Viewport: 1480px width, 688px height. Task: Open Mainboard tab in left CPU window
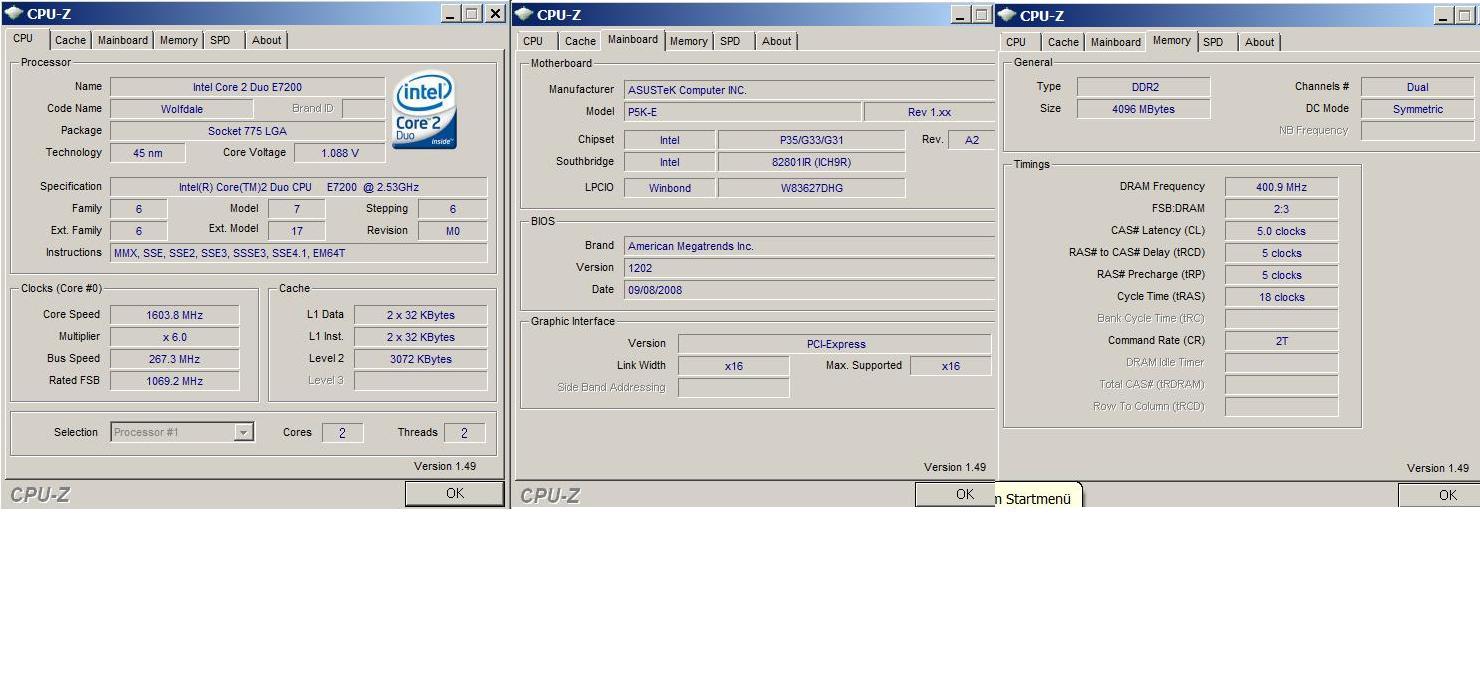pyautogui.click(x=123, y=40)
